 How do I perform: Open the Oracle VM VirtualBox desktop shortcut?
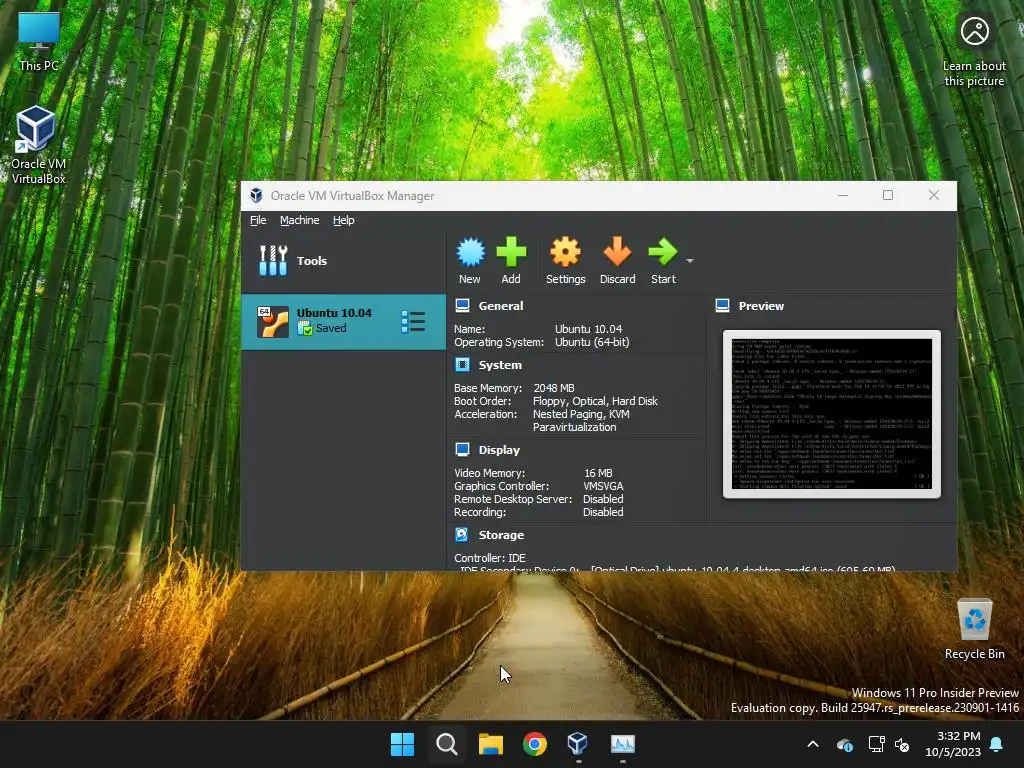tap(38, 145)
